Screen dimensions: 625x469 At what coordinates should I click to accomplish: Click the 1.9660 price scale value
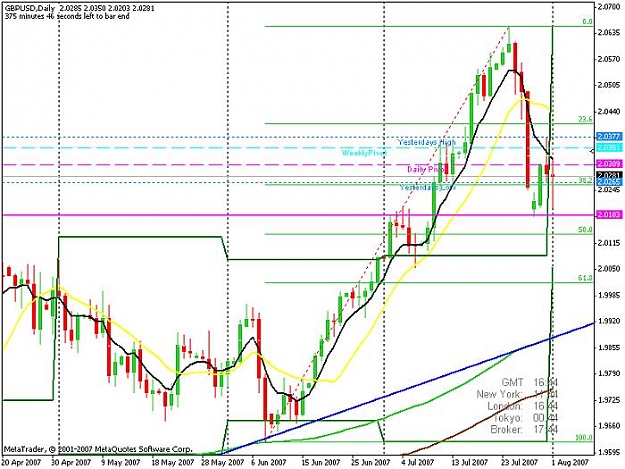pos(610,426)
